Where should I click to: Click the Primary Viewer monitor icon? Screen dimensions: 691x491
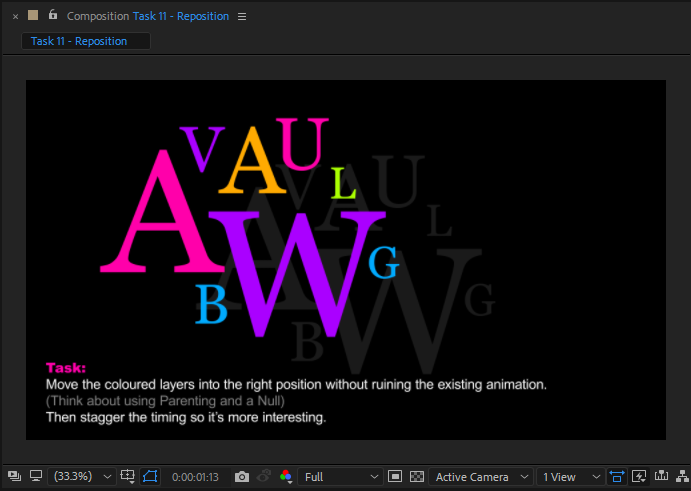[36, 476]
